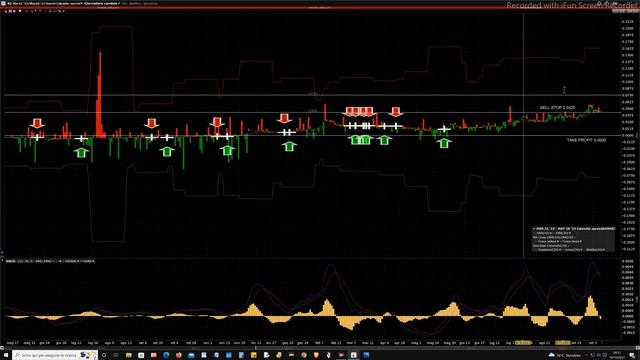Click the MACD indicator label in lower panel
640x360 pixels.
[10, 261]
